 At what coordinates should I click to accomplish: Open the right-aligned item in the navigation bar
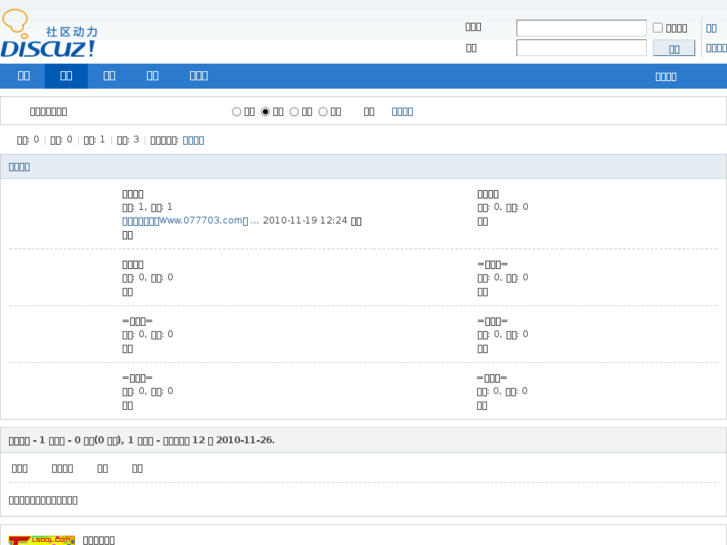click(666, 77)
